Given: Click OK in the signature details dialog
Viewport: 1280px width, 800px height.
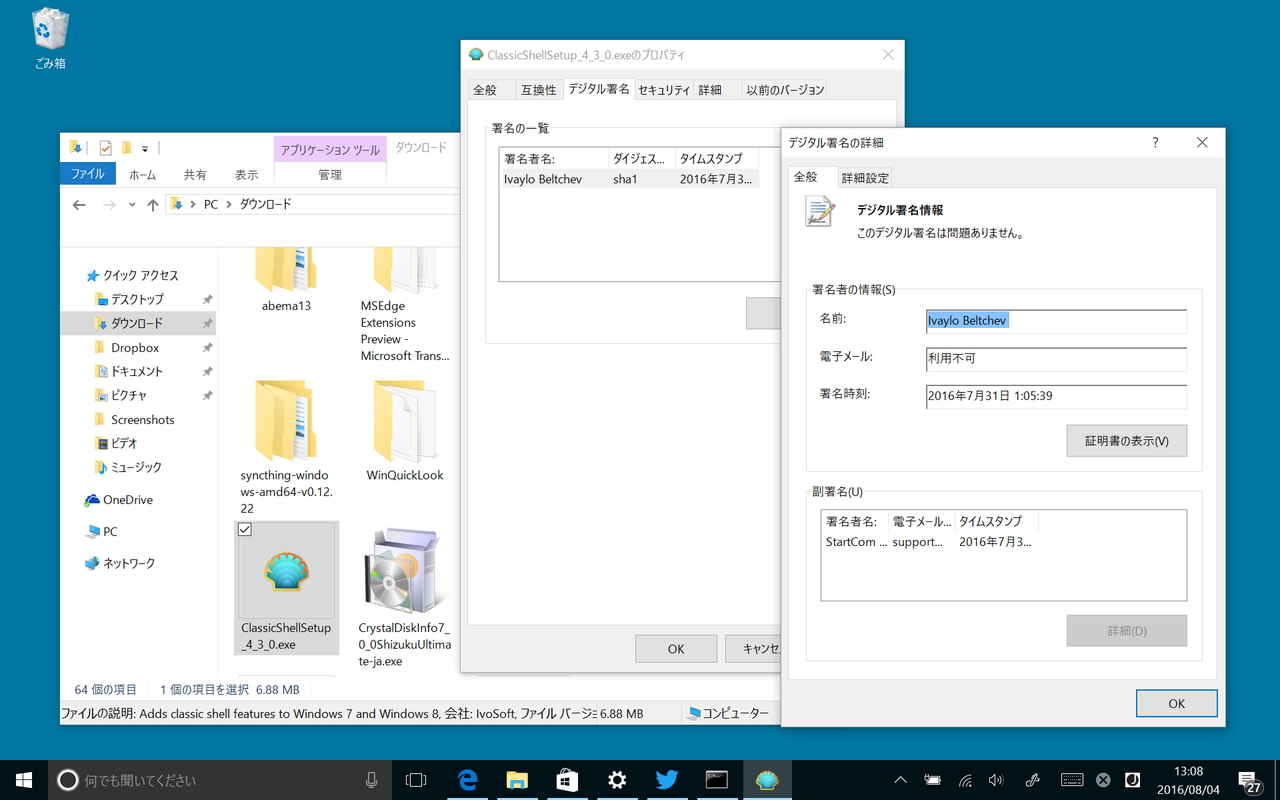Looking at the screenshot, I should click(1176, 703).
